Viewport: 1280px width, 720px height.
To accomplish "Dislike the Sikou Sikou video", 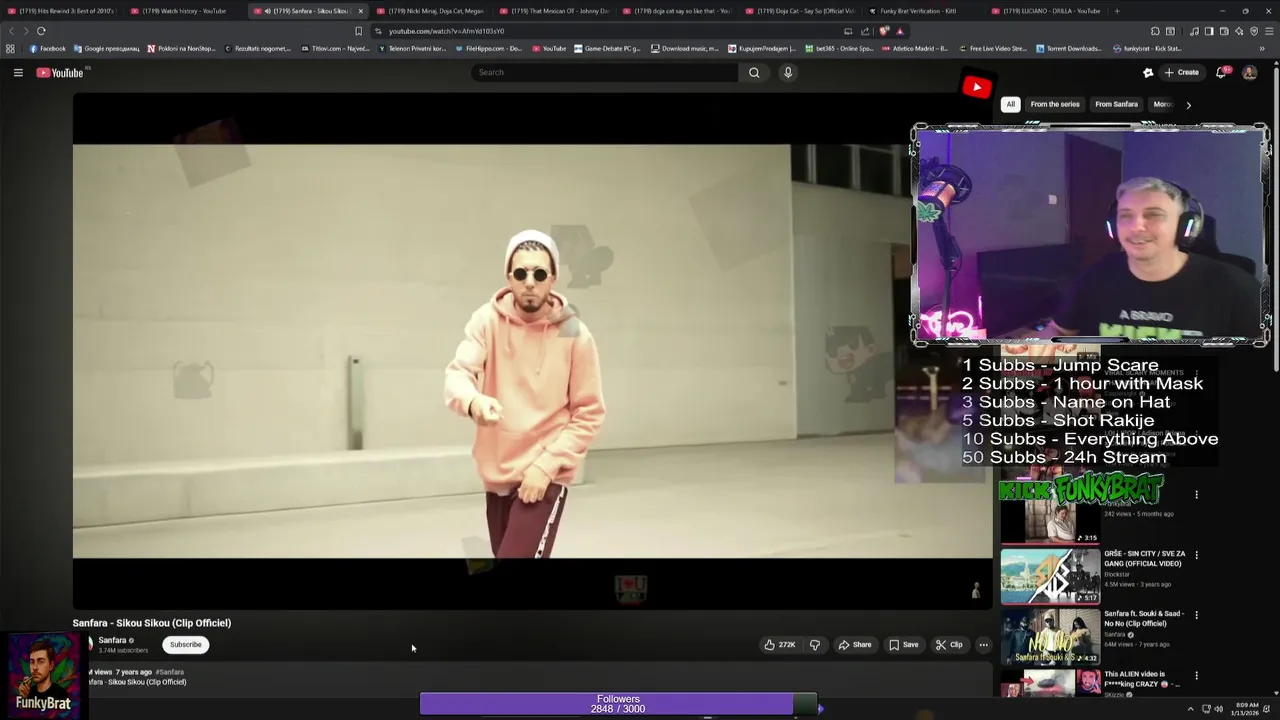I will click(814, 645).
